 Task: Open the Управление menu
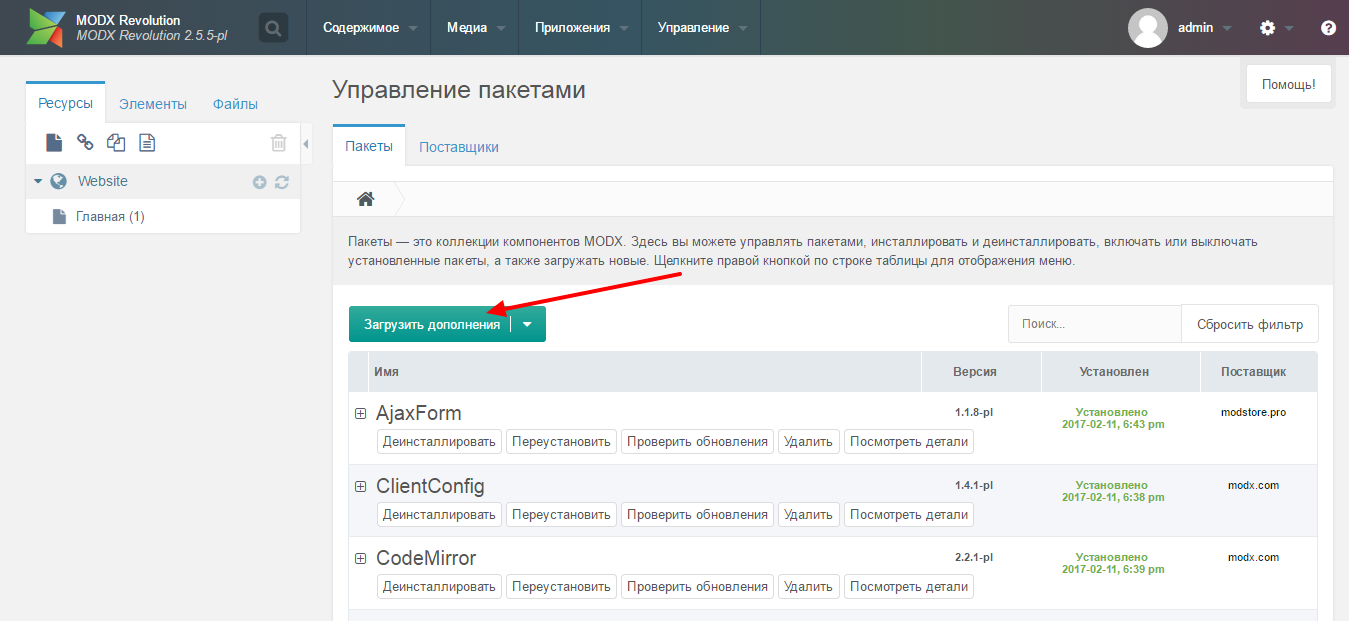click(701, 27)
